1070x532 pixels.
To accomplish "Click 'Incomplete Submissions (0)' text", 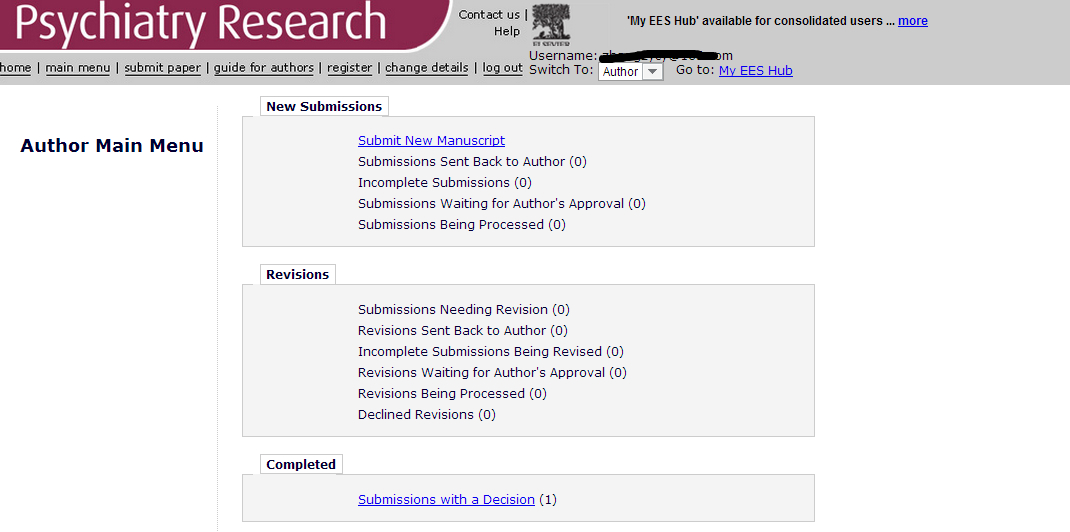I will [x=445, y=183].
